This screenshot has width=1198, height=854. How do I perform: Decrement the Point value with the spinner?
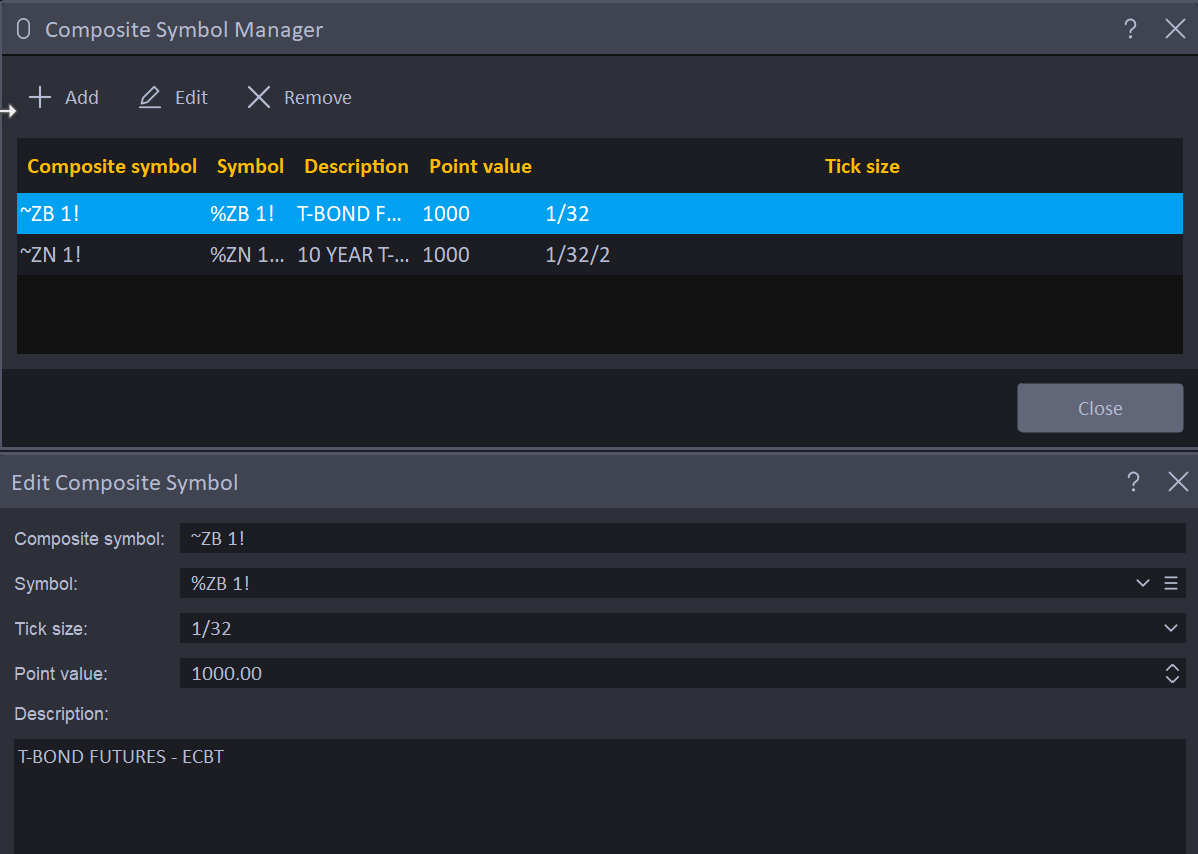pos(1171,678)
